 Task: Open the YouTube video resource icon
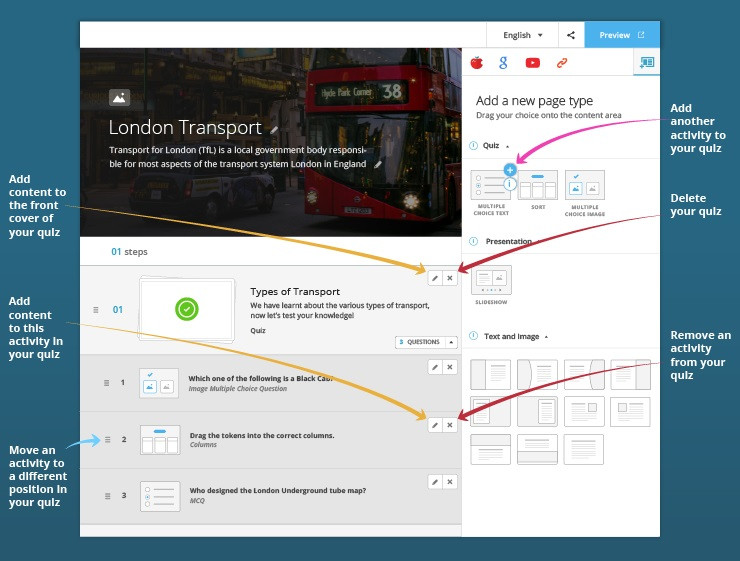(533, 63)
